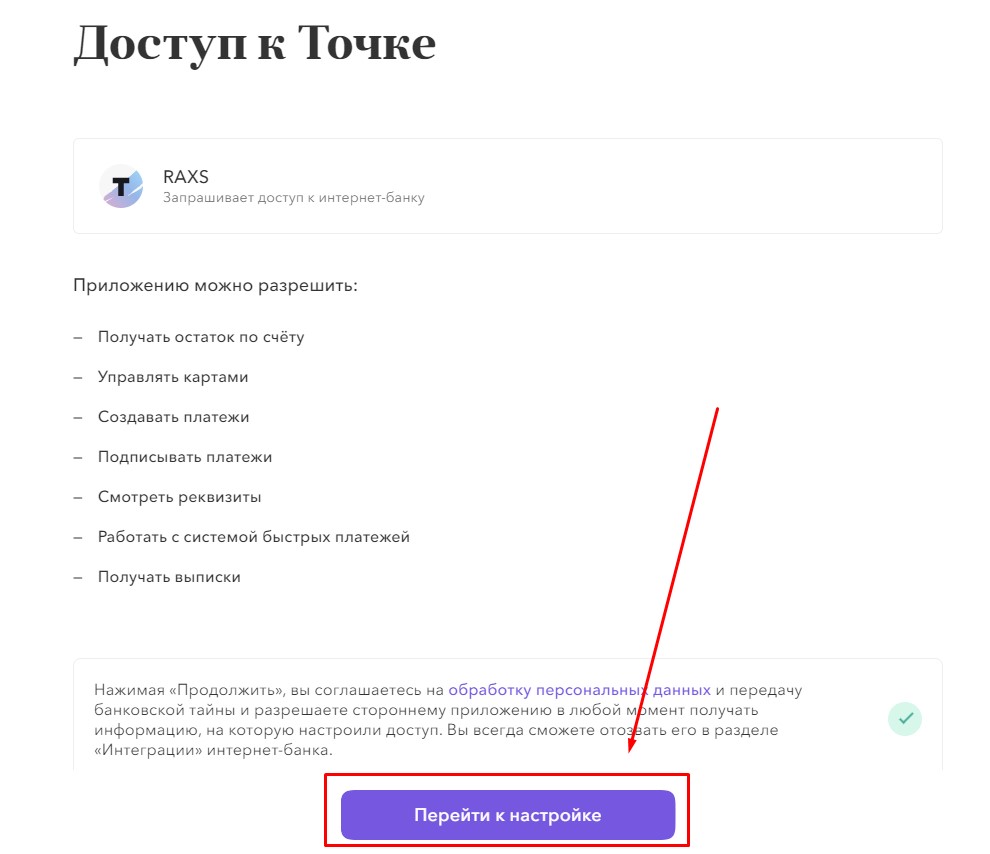Click «Запрашивает доступ к интернет-банку» subtitle
990x854 pixels.
[x=293, y=198]
